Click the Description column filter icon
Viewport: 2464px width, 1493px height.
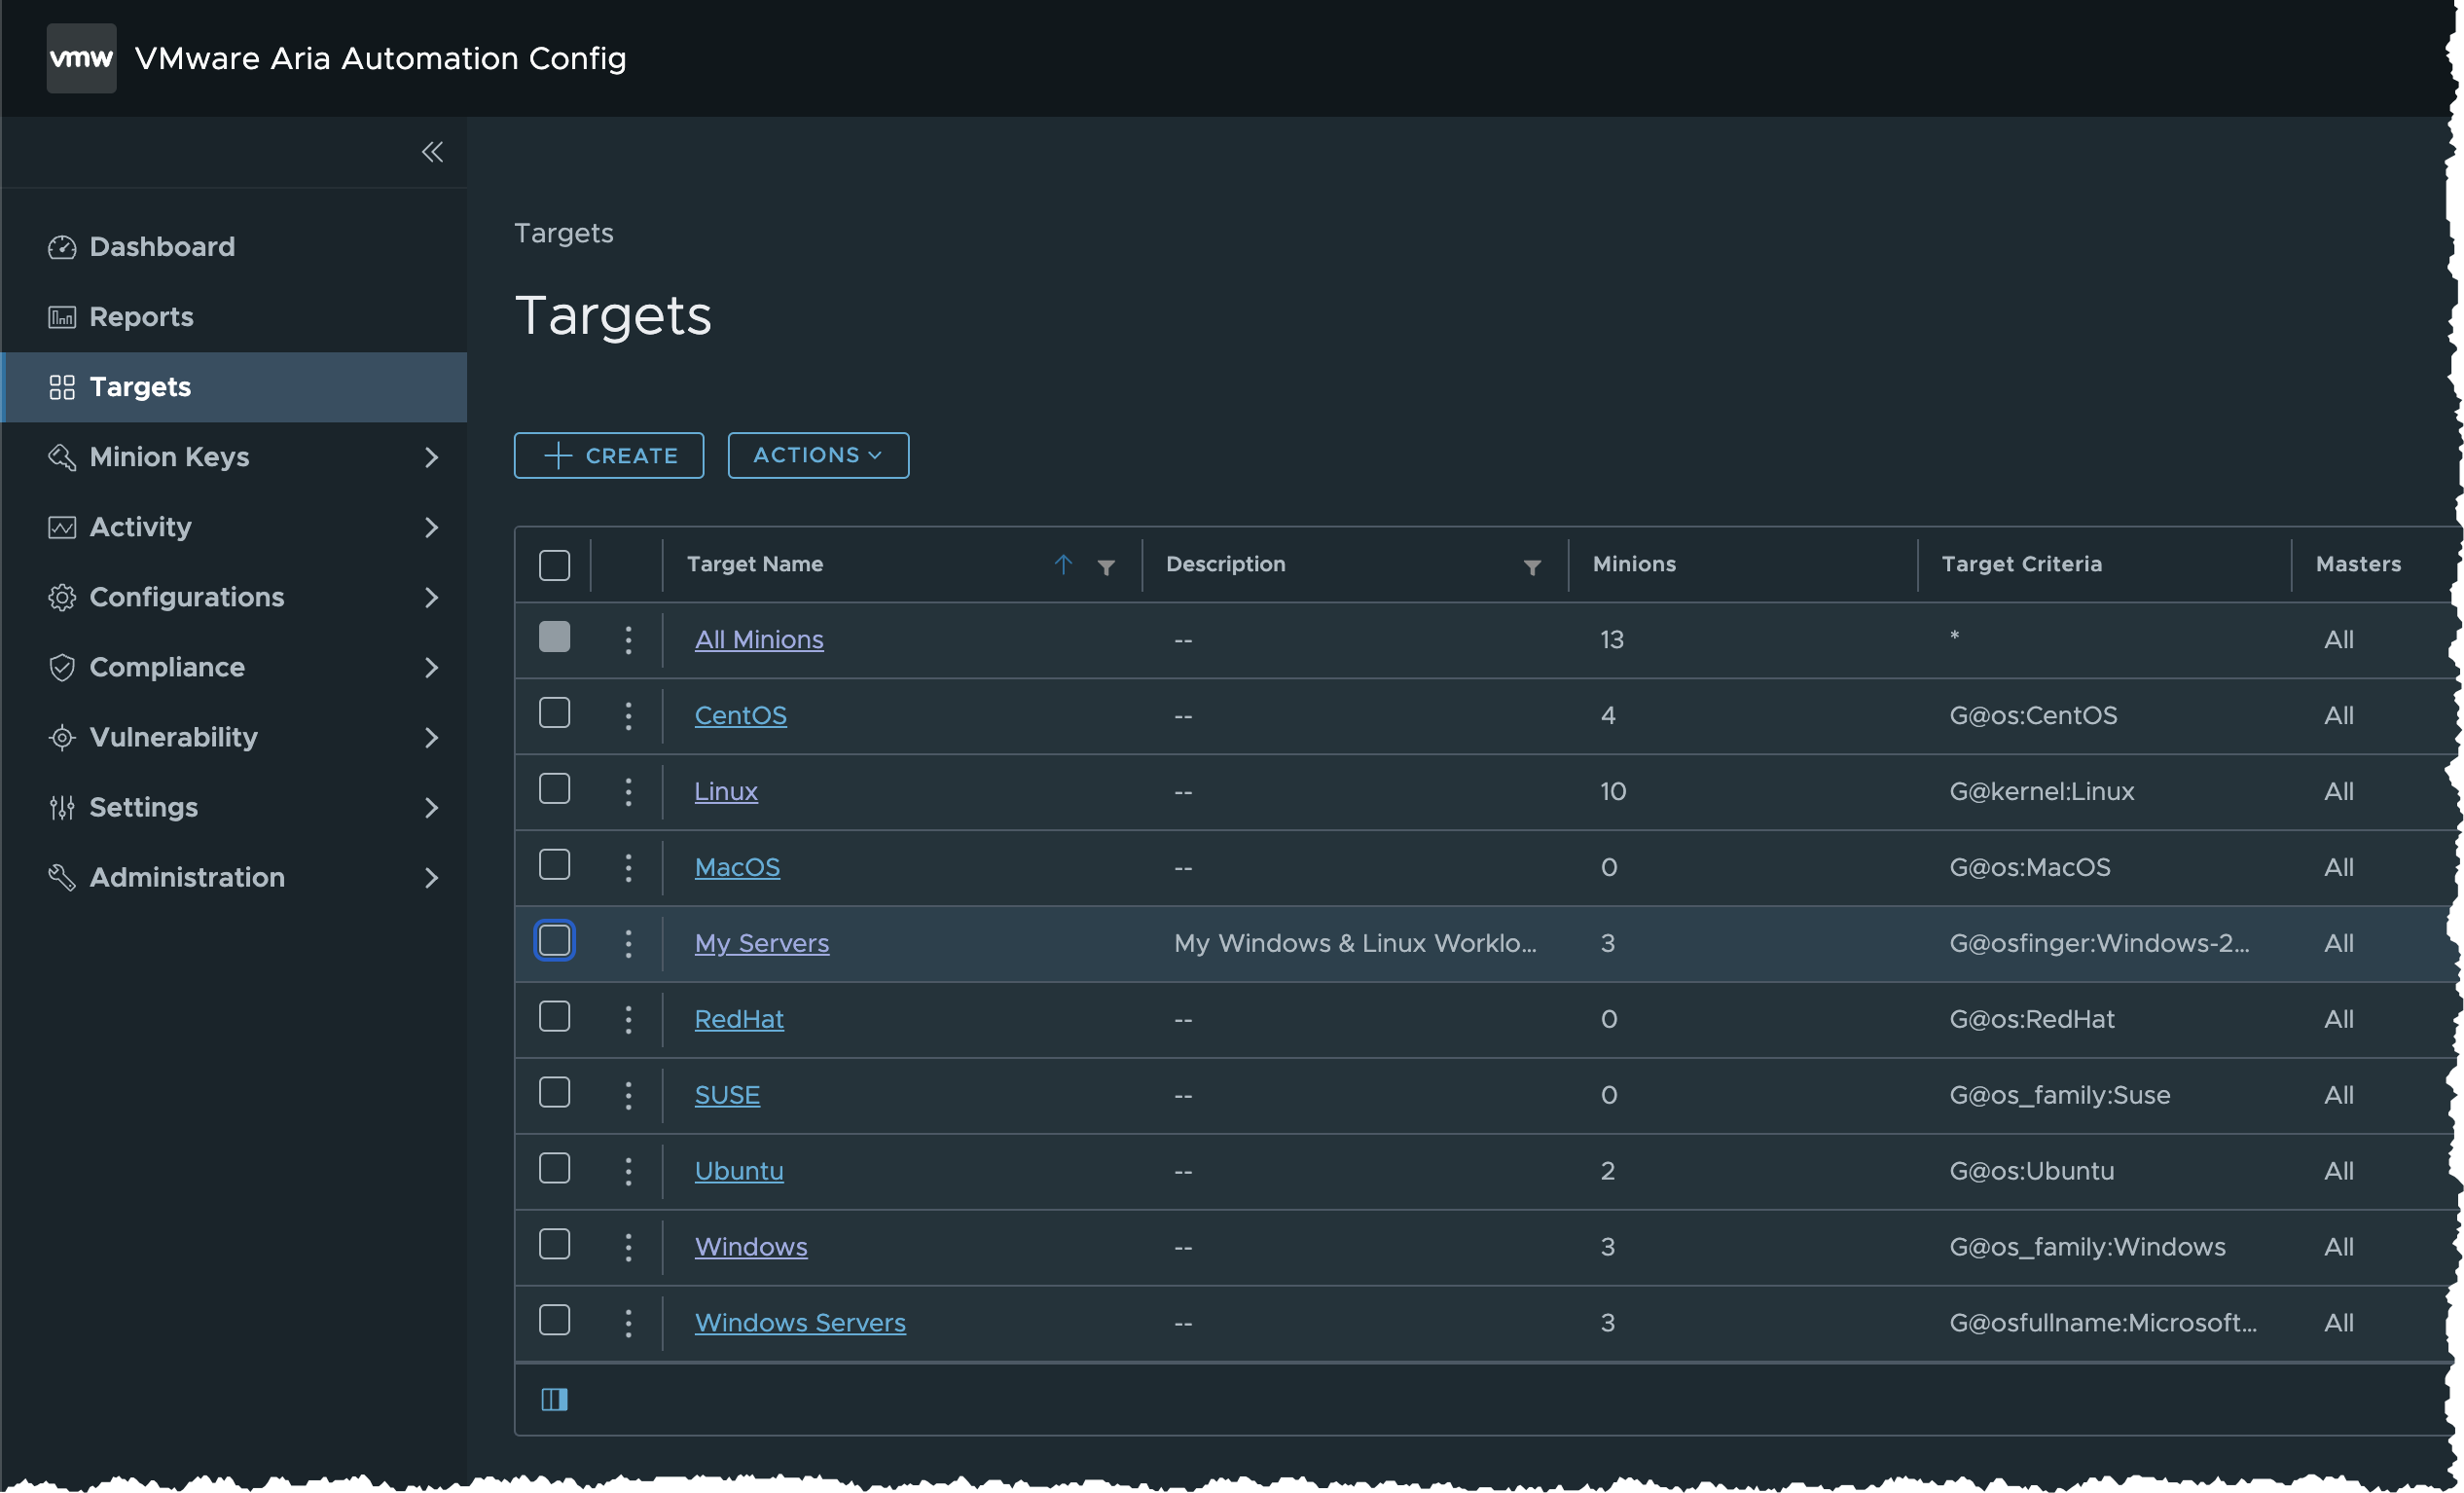[x=1532, y=567]
